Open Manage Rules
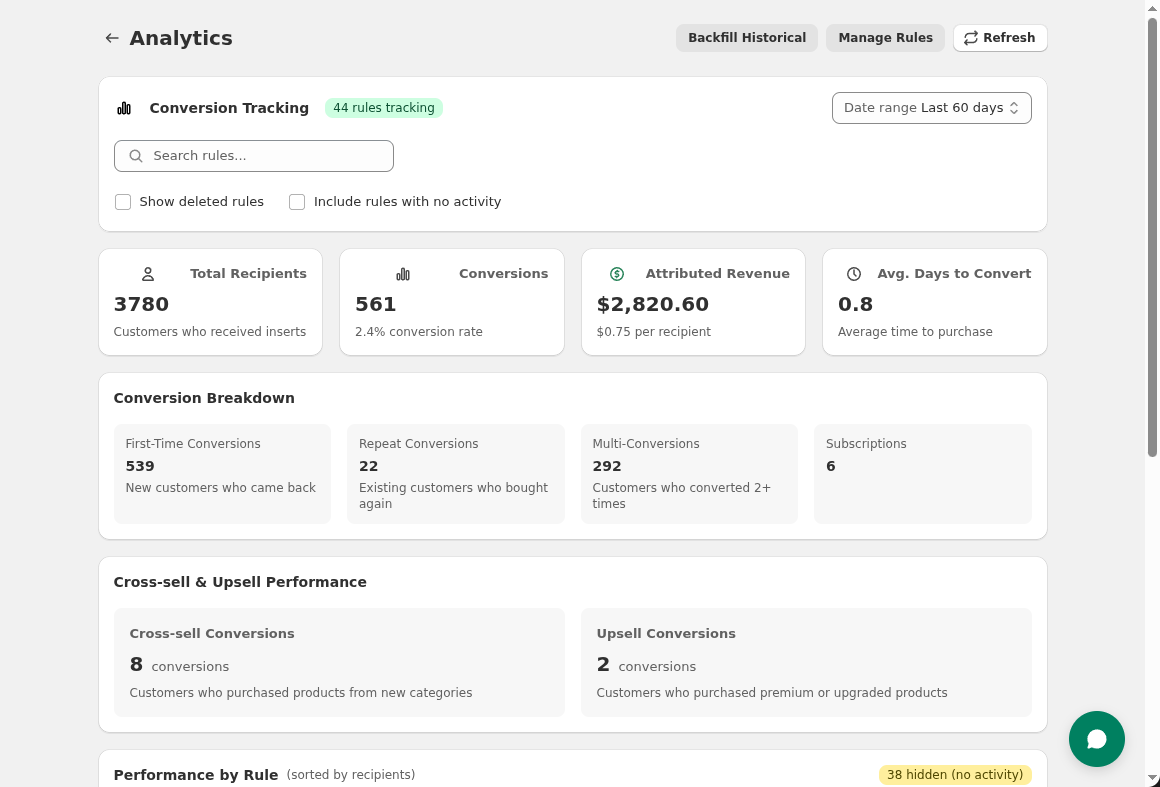 (x=885, y=38)
